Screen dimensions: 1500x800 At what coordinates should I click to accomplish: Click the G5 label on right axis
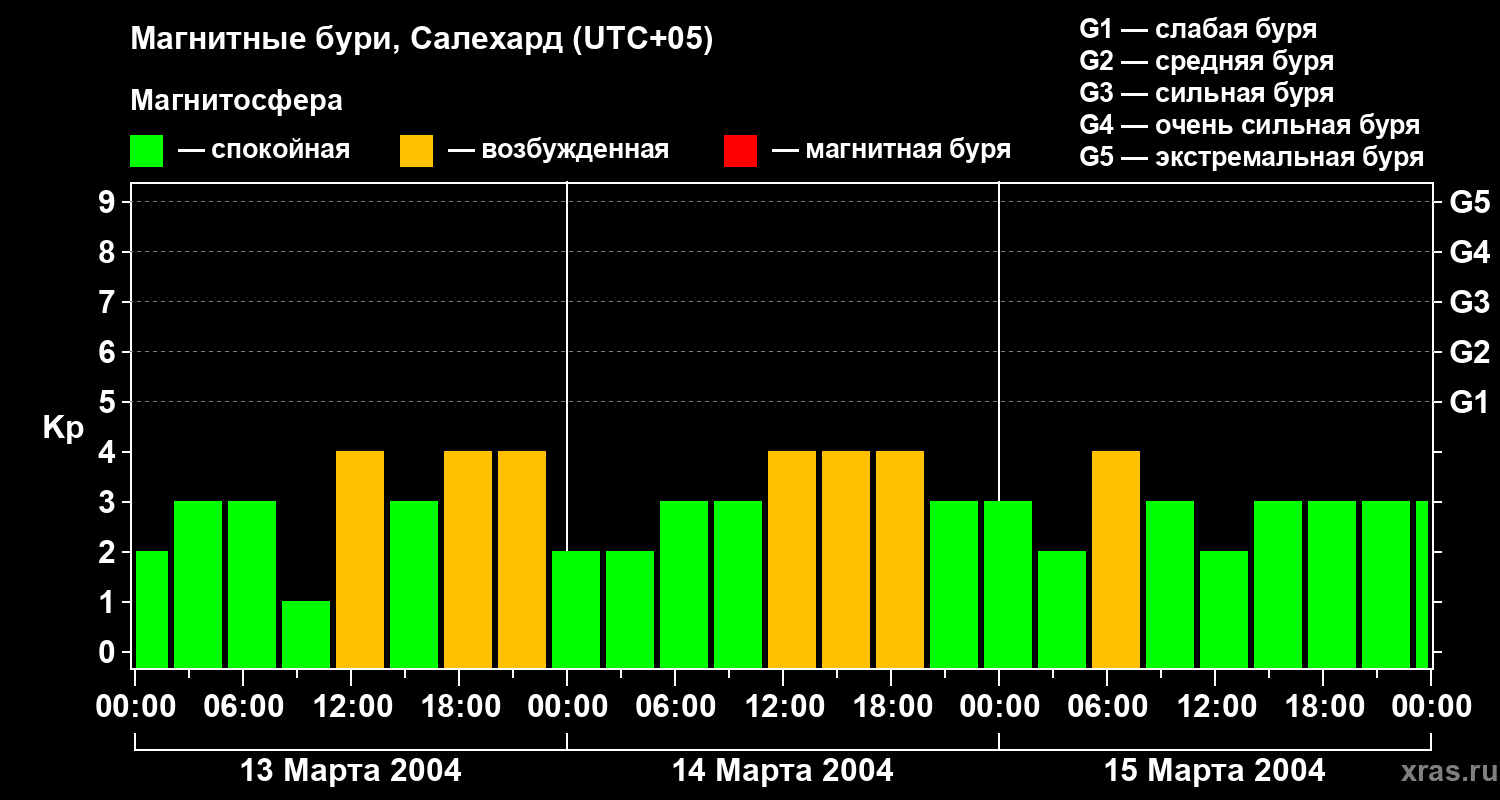(x=1469, y=202)
